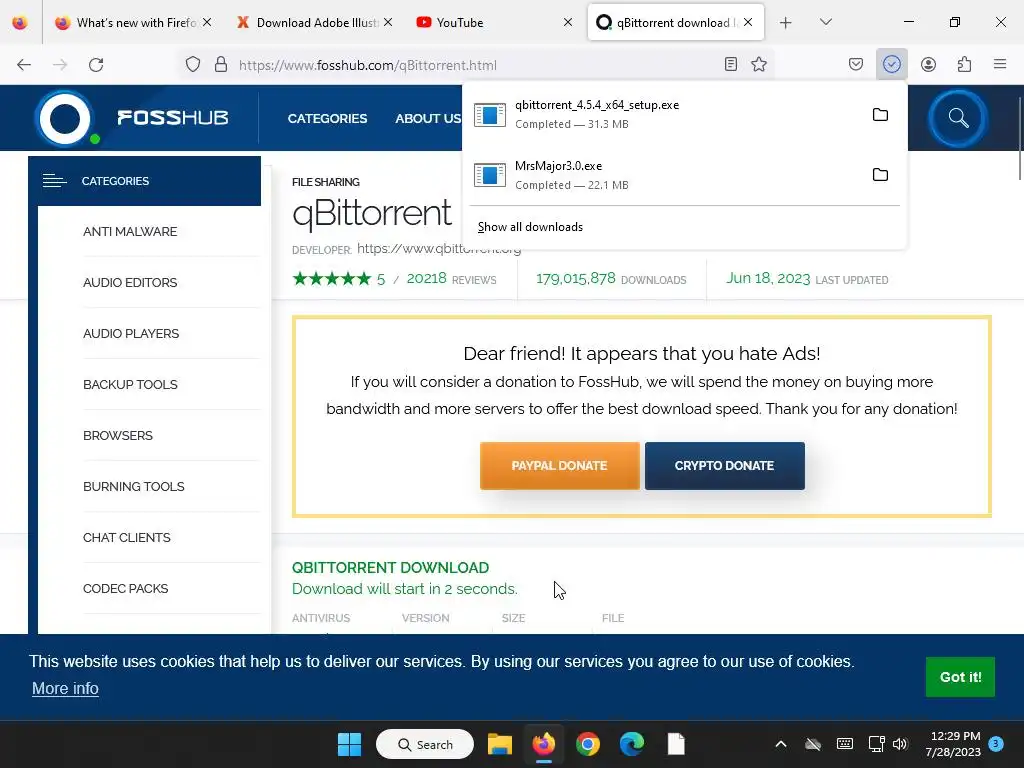Show hidden system tray icons
Image resolution: width=1024 pixels, height=768 pixels.
(780, 744)
